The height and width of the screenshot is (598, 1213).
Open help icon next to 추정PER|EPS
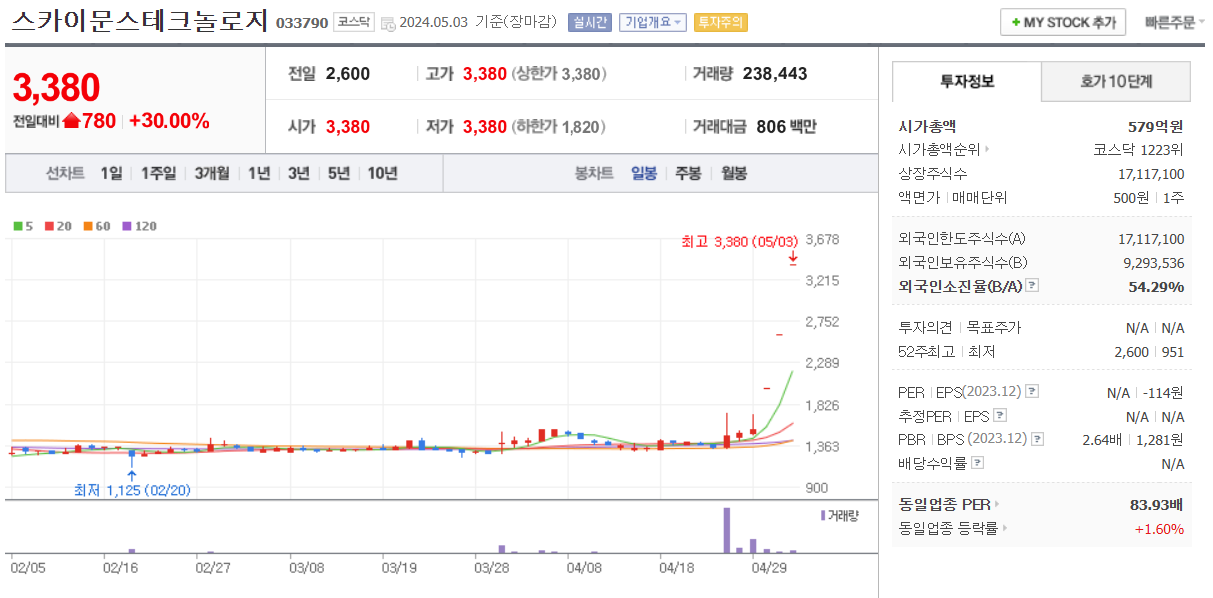click(1000, 416)
